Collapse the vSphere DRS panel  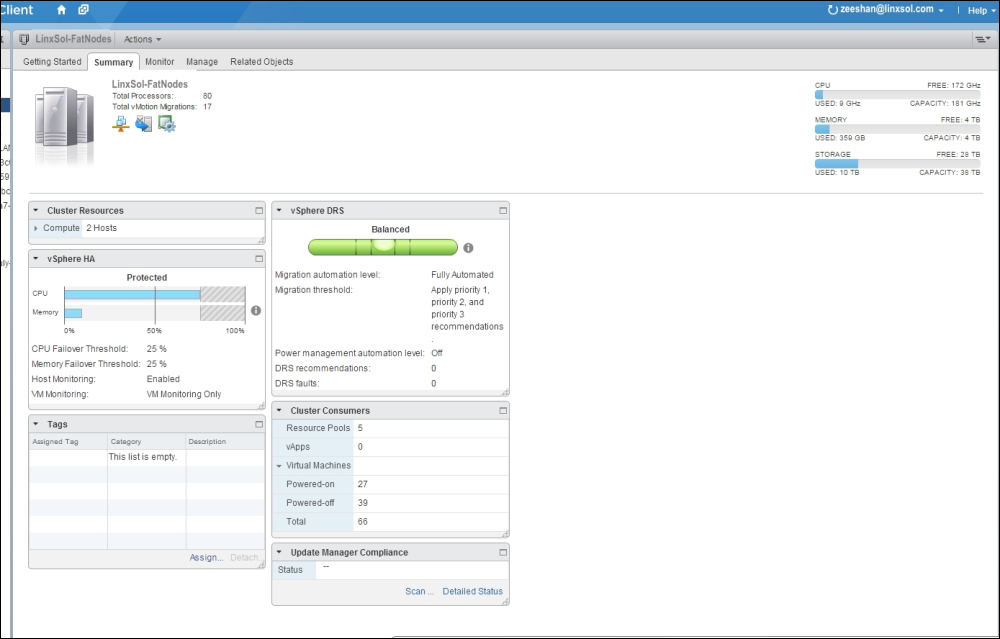[279, 210]
